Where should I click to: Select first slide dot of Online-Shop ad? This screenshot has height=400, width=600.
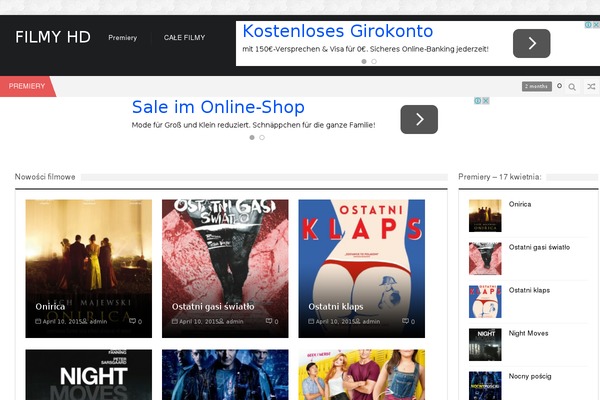252,137
